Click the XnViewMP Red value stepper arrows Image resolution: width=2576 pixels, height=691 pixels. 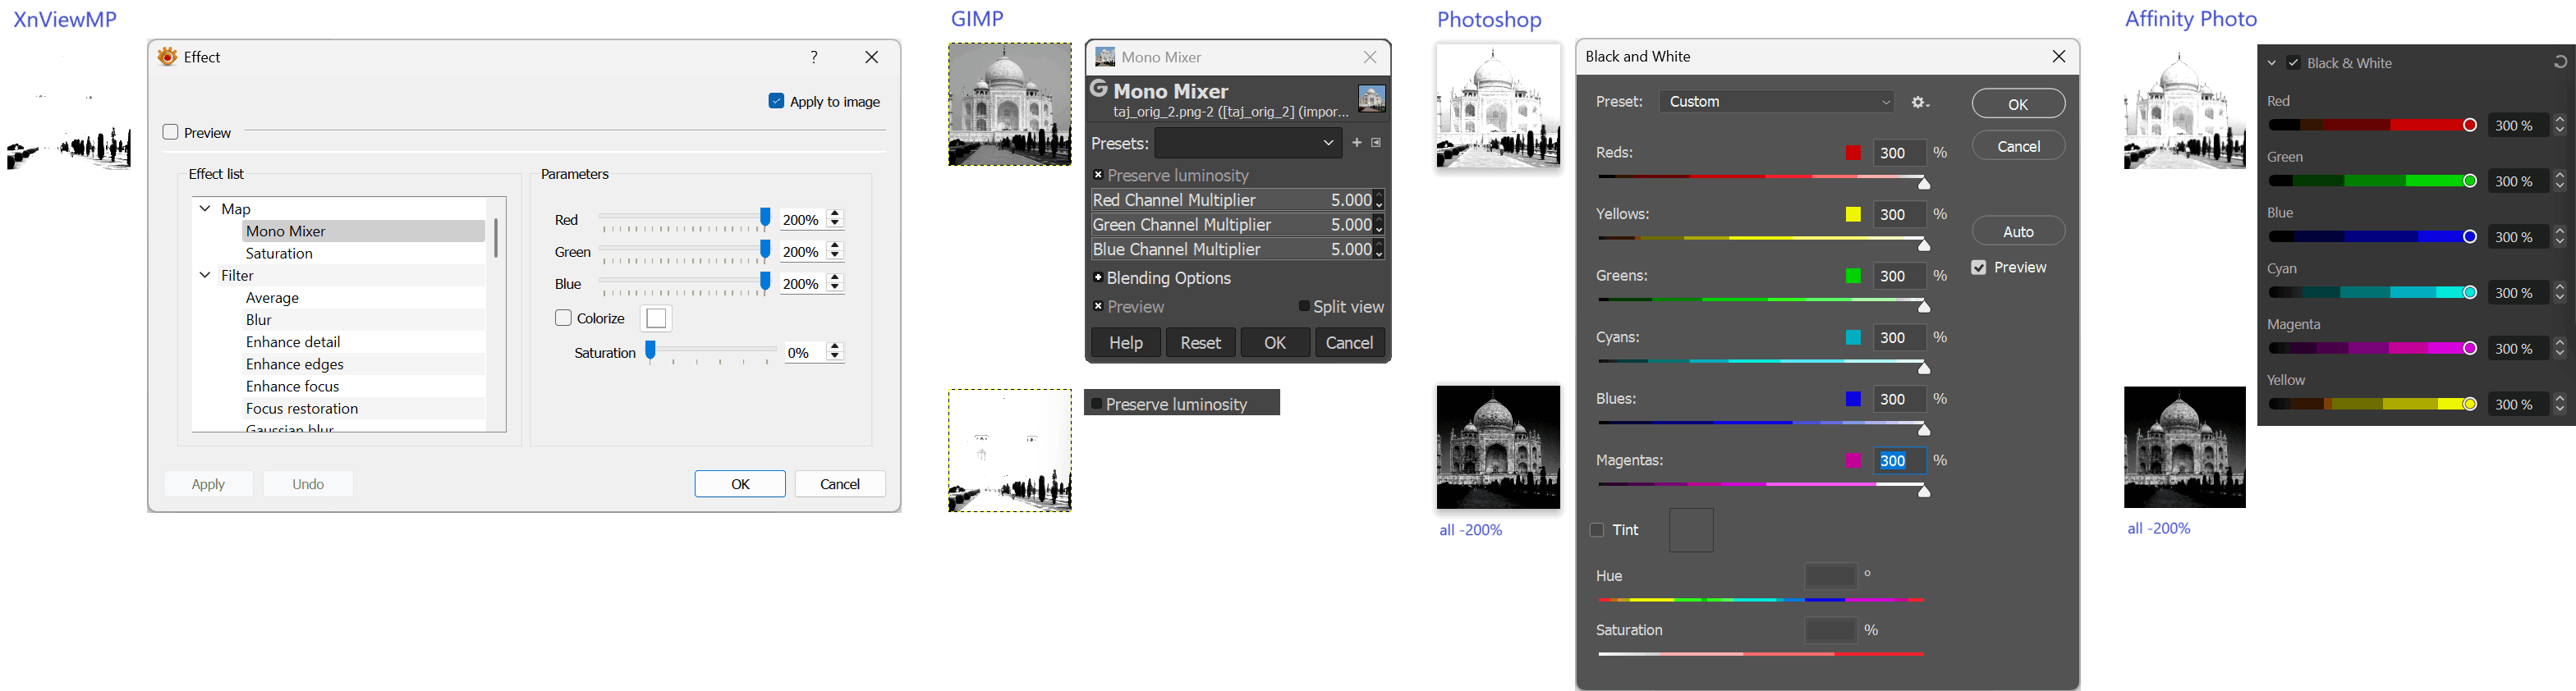836,219
